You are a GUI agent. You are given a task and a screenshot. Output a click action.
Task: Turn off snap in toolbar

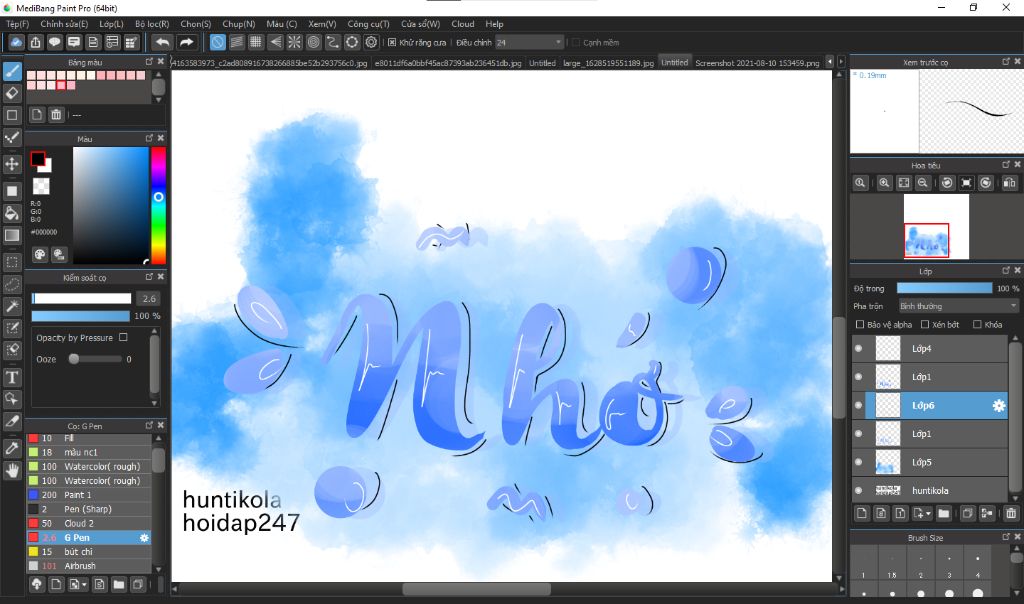217,42
